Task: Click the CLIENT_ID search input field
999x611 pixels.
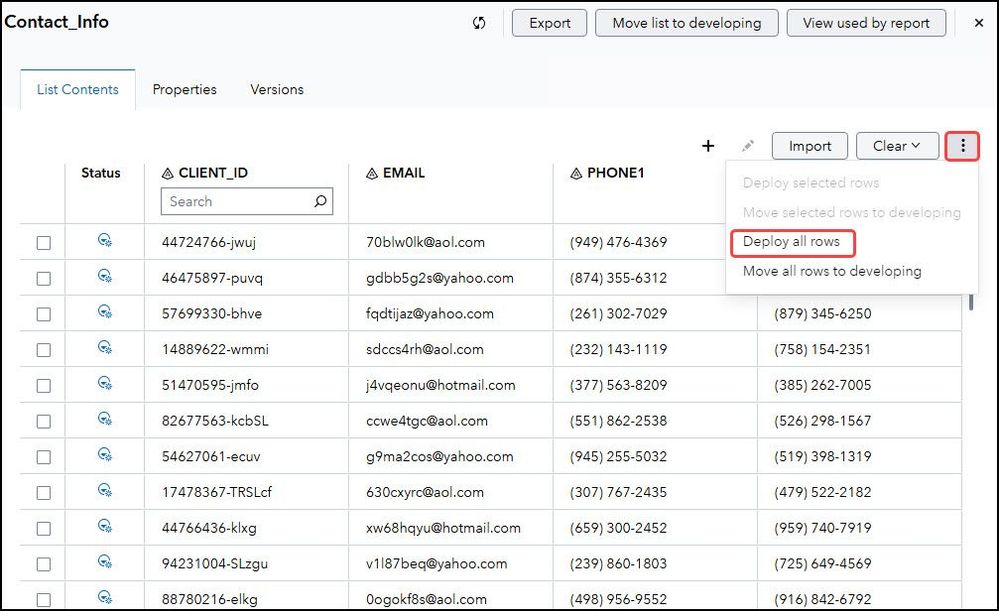Action: click(237, 201)
